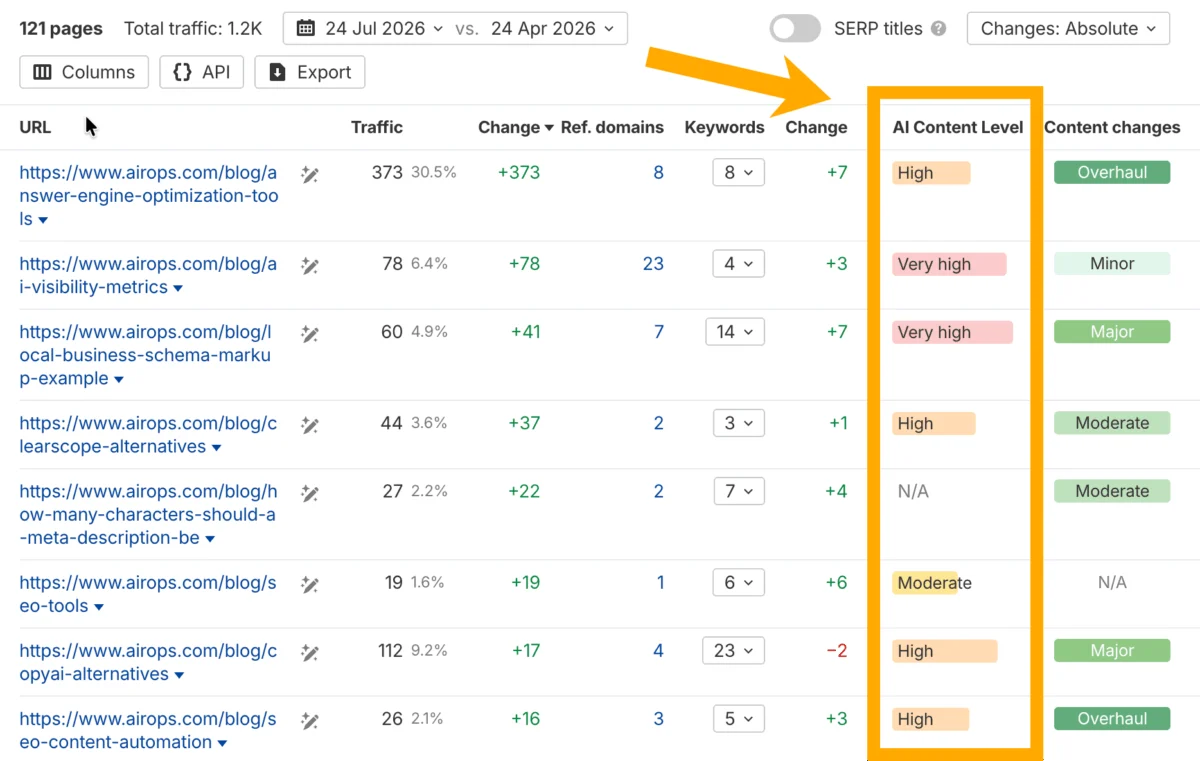Export the table with the Export button
This screenshot has height=761, width=1200.
pyautogui.click(x=310, y=72)
